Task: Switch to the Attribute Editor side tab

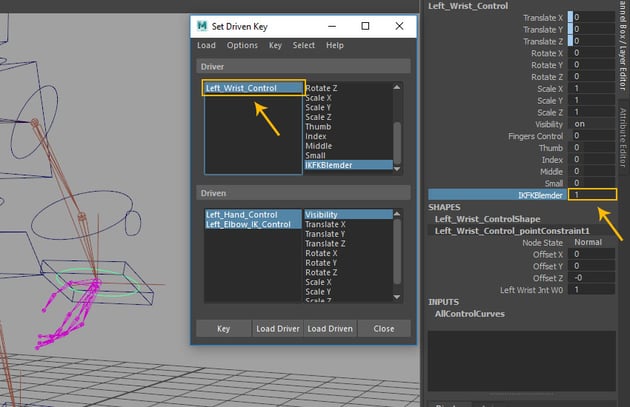Action: (x=622, y=138)
